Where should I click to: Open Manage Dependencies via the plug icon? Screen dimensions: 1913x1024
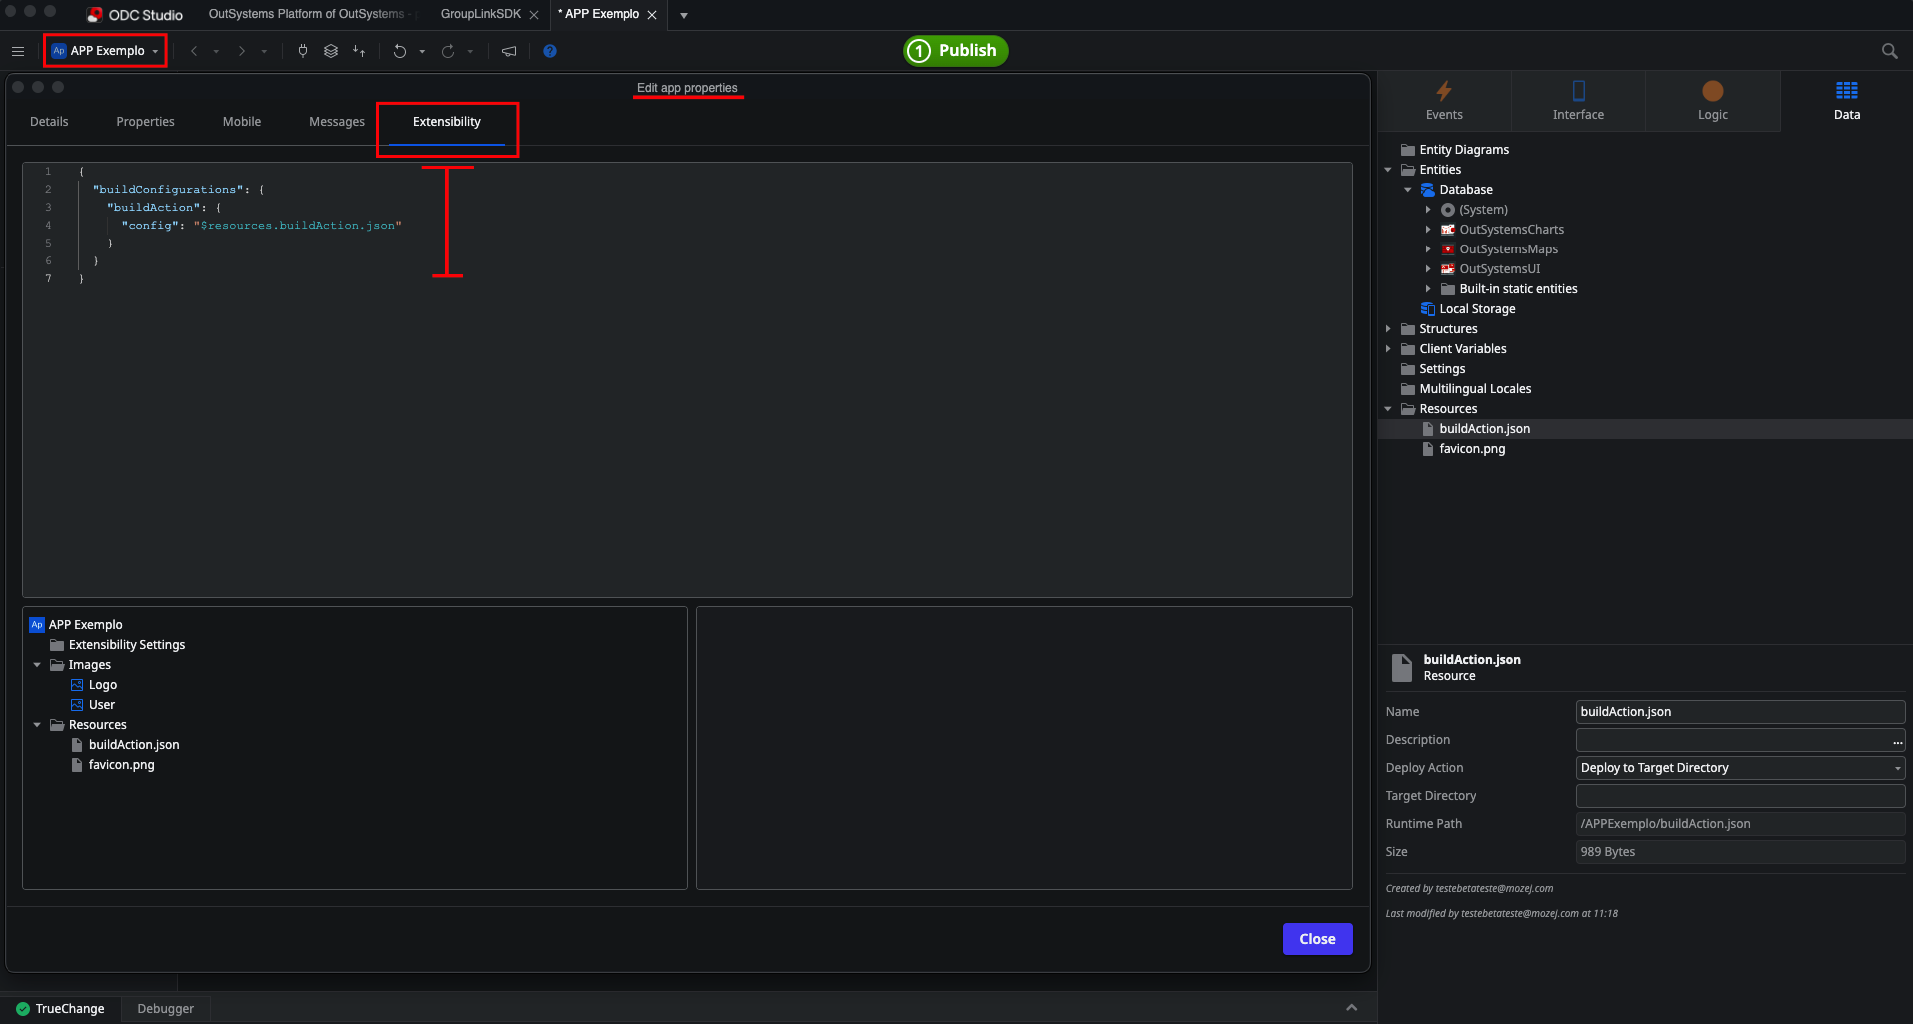(303, 51)
